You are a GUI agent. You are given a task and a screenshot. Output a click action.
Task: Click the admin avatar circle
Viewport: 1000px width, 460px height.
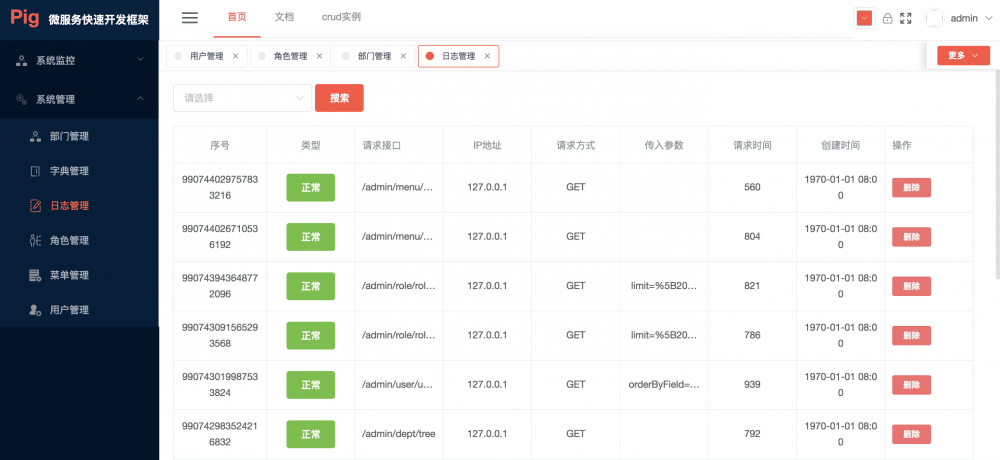coord(934,19)
